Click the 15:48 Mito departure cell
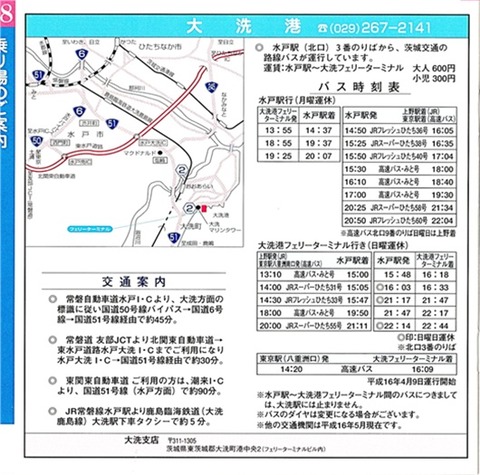Image resolution: width=480 pixels, height=475 pixels. pyautogui.click(x=394, y=275)
